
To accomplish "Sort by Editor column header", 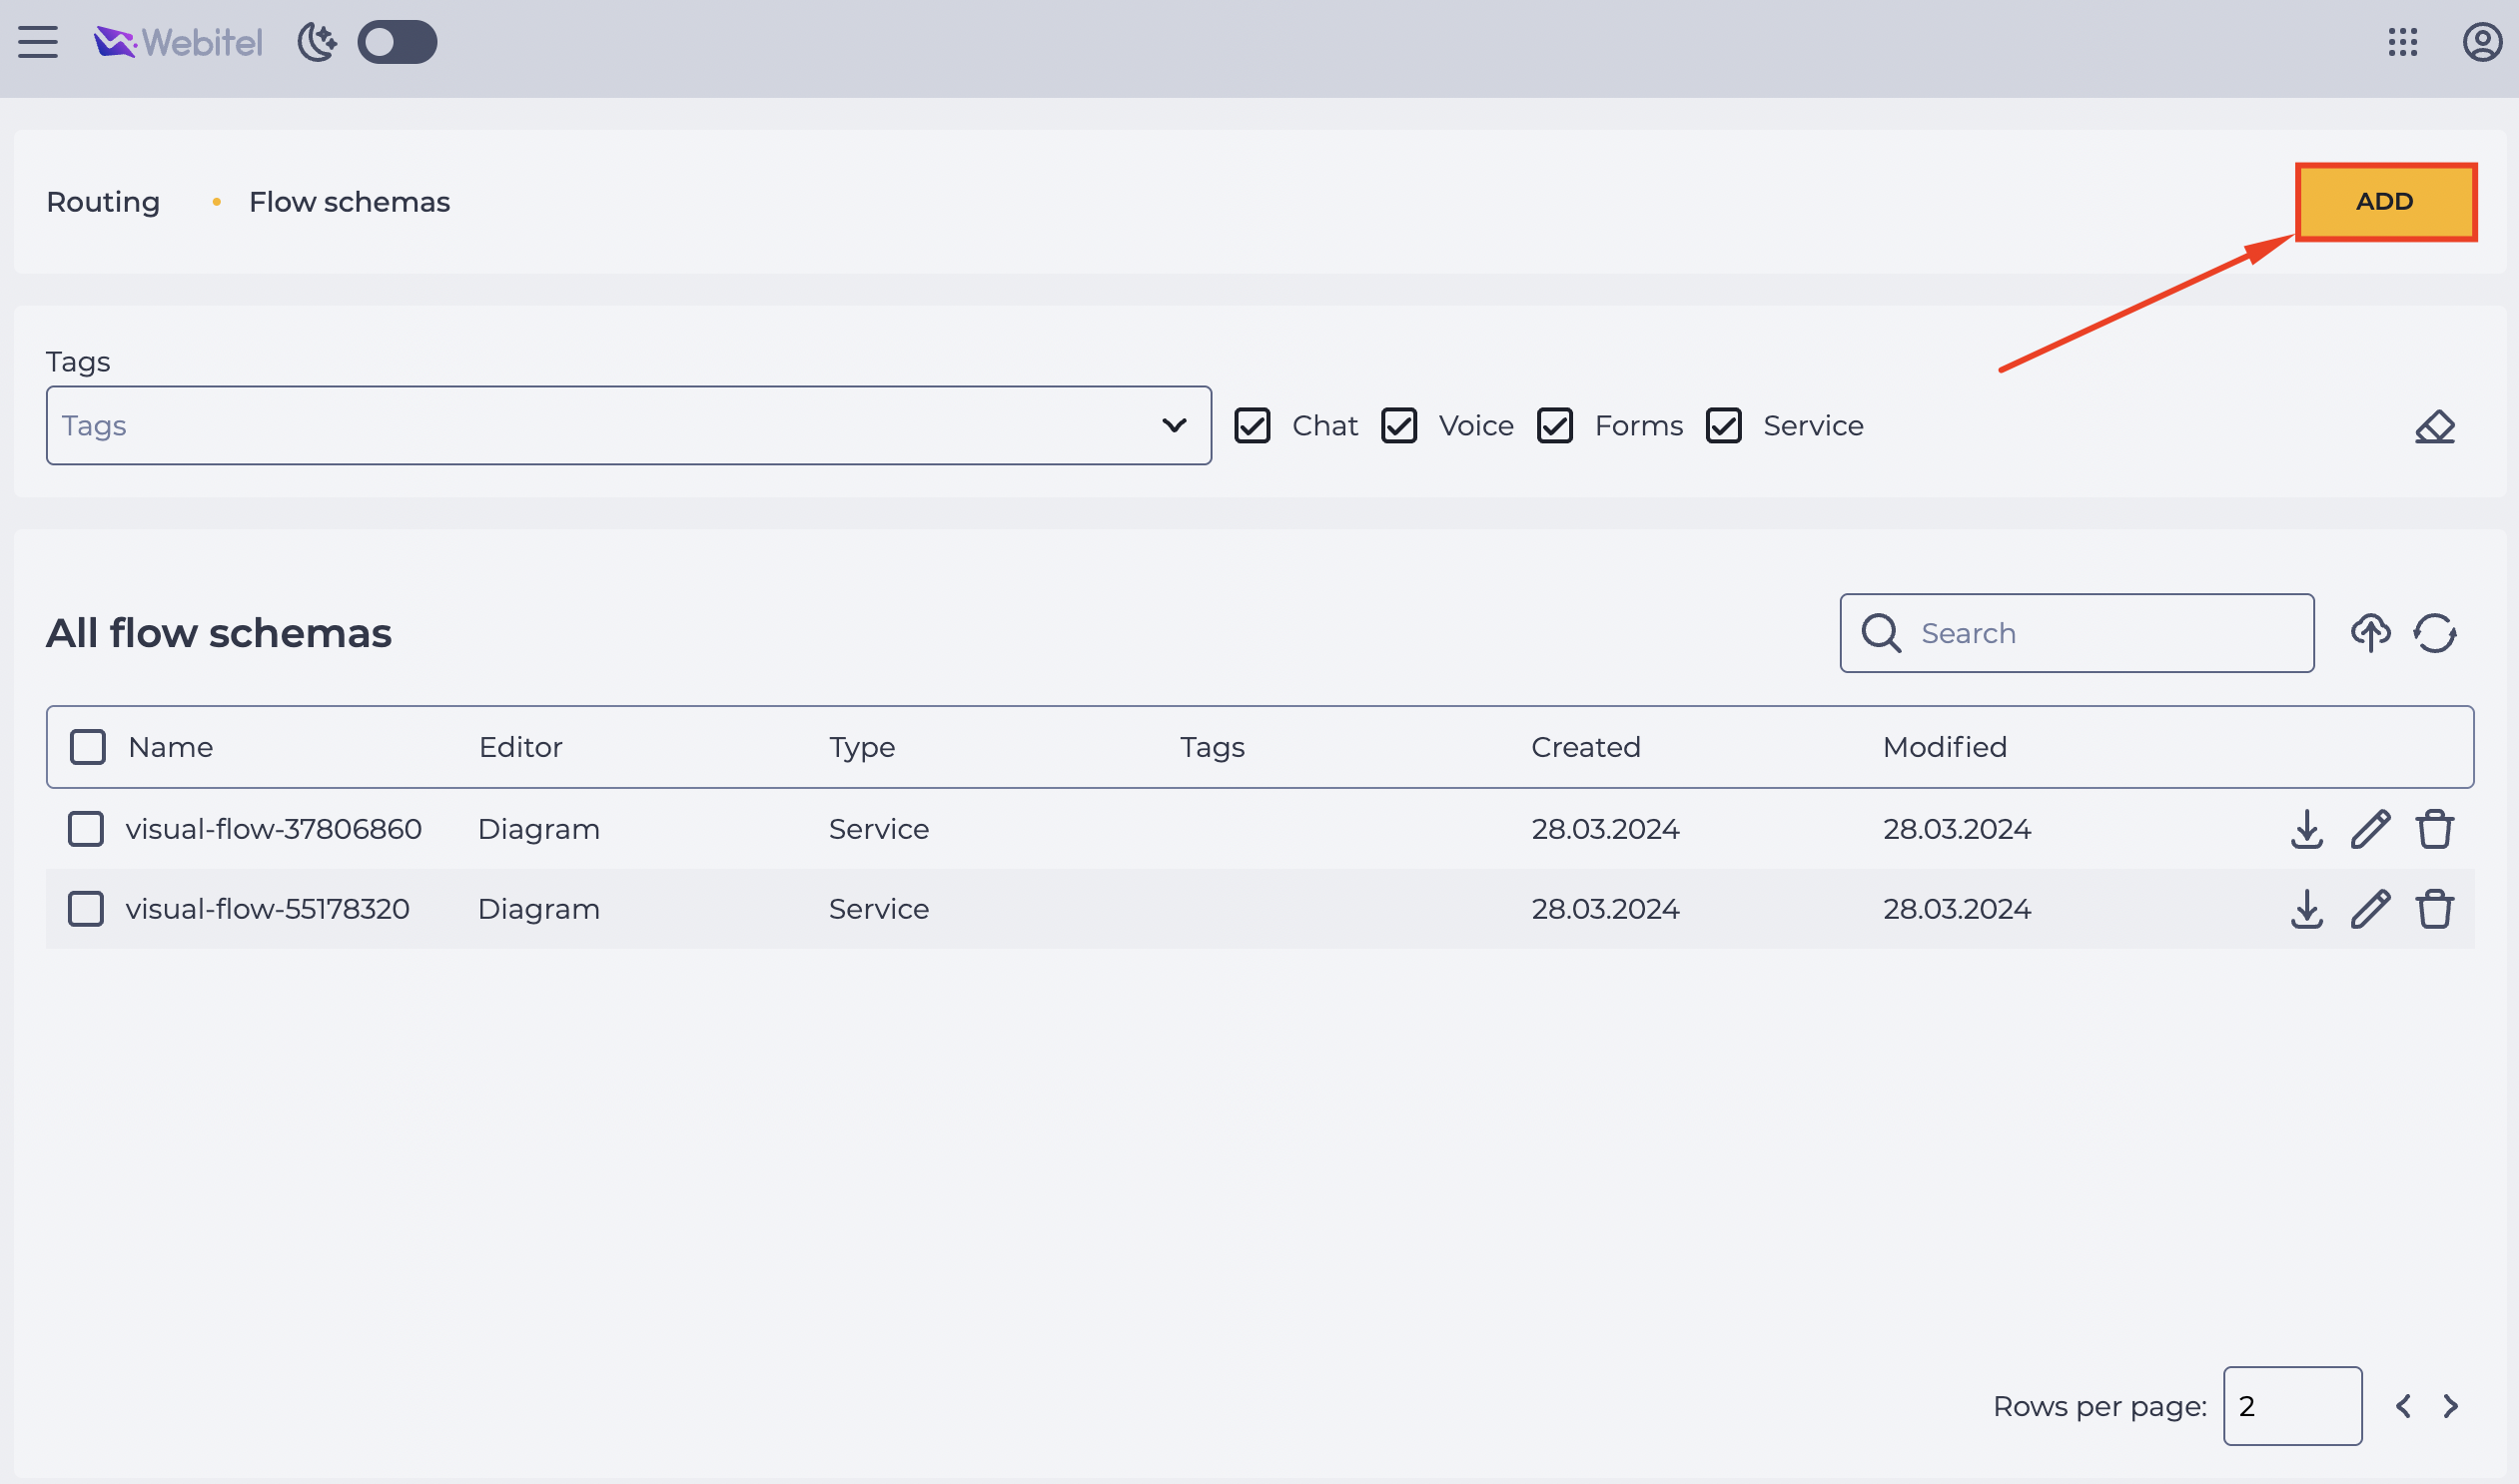I will [x=520, y=747].
